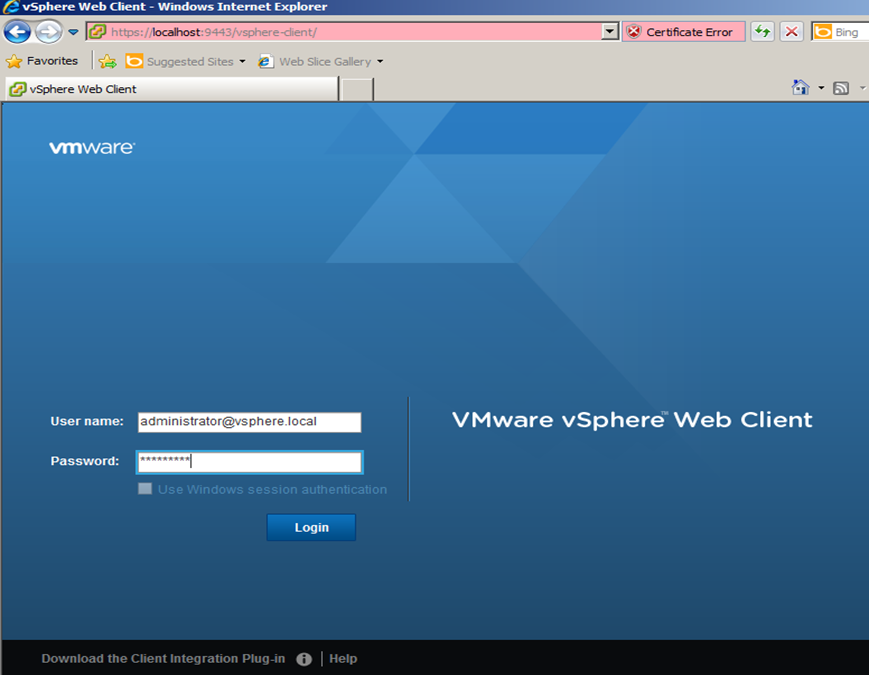Open Web Slice Gallery link

pos(315,62)
